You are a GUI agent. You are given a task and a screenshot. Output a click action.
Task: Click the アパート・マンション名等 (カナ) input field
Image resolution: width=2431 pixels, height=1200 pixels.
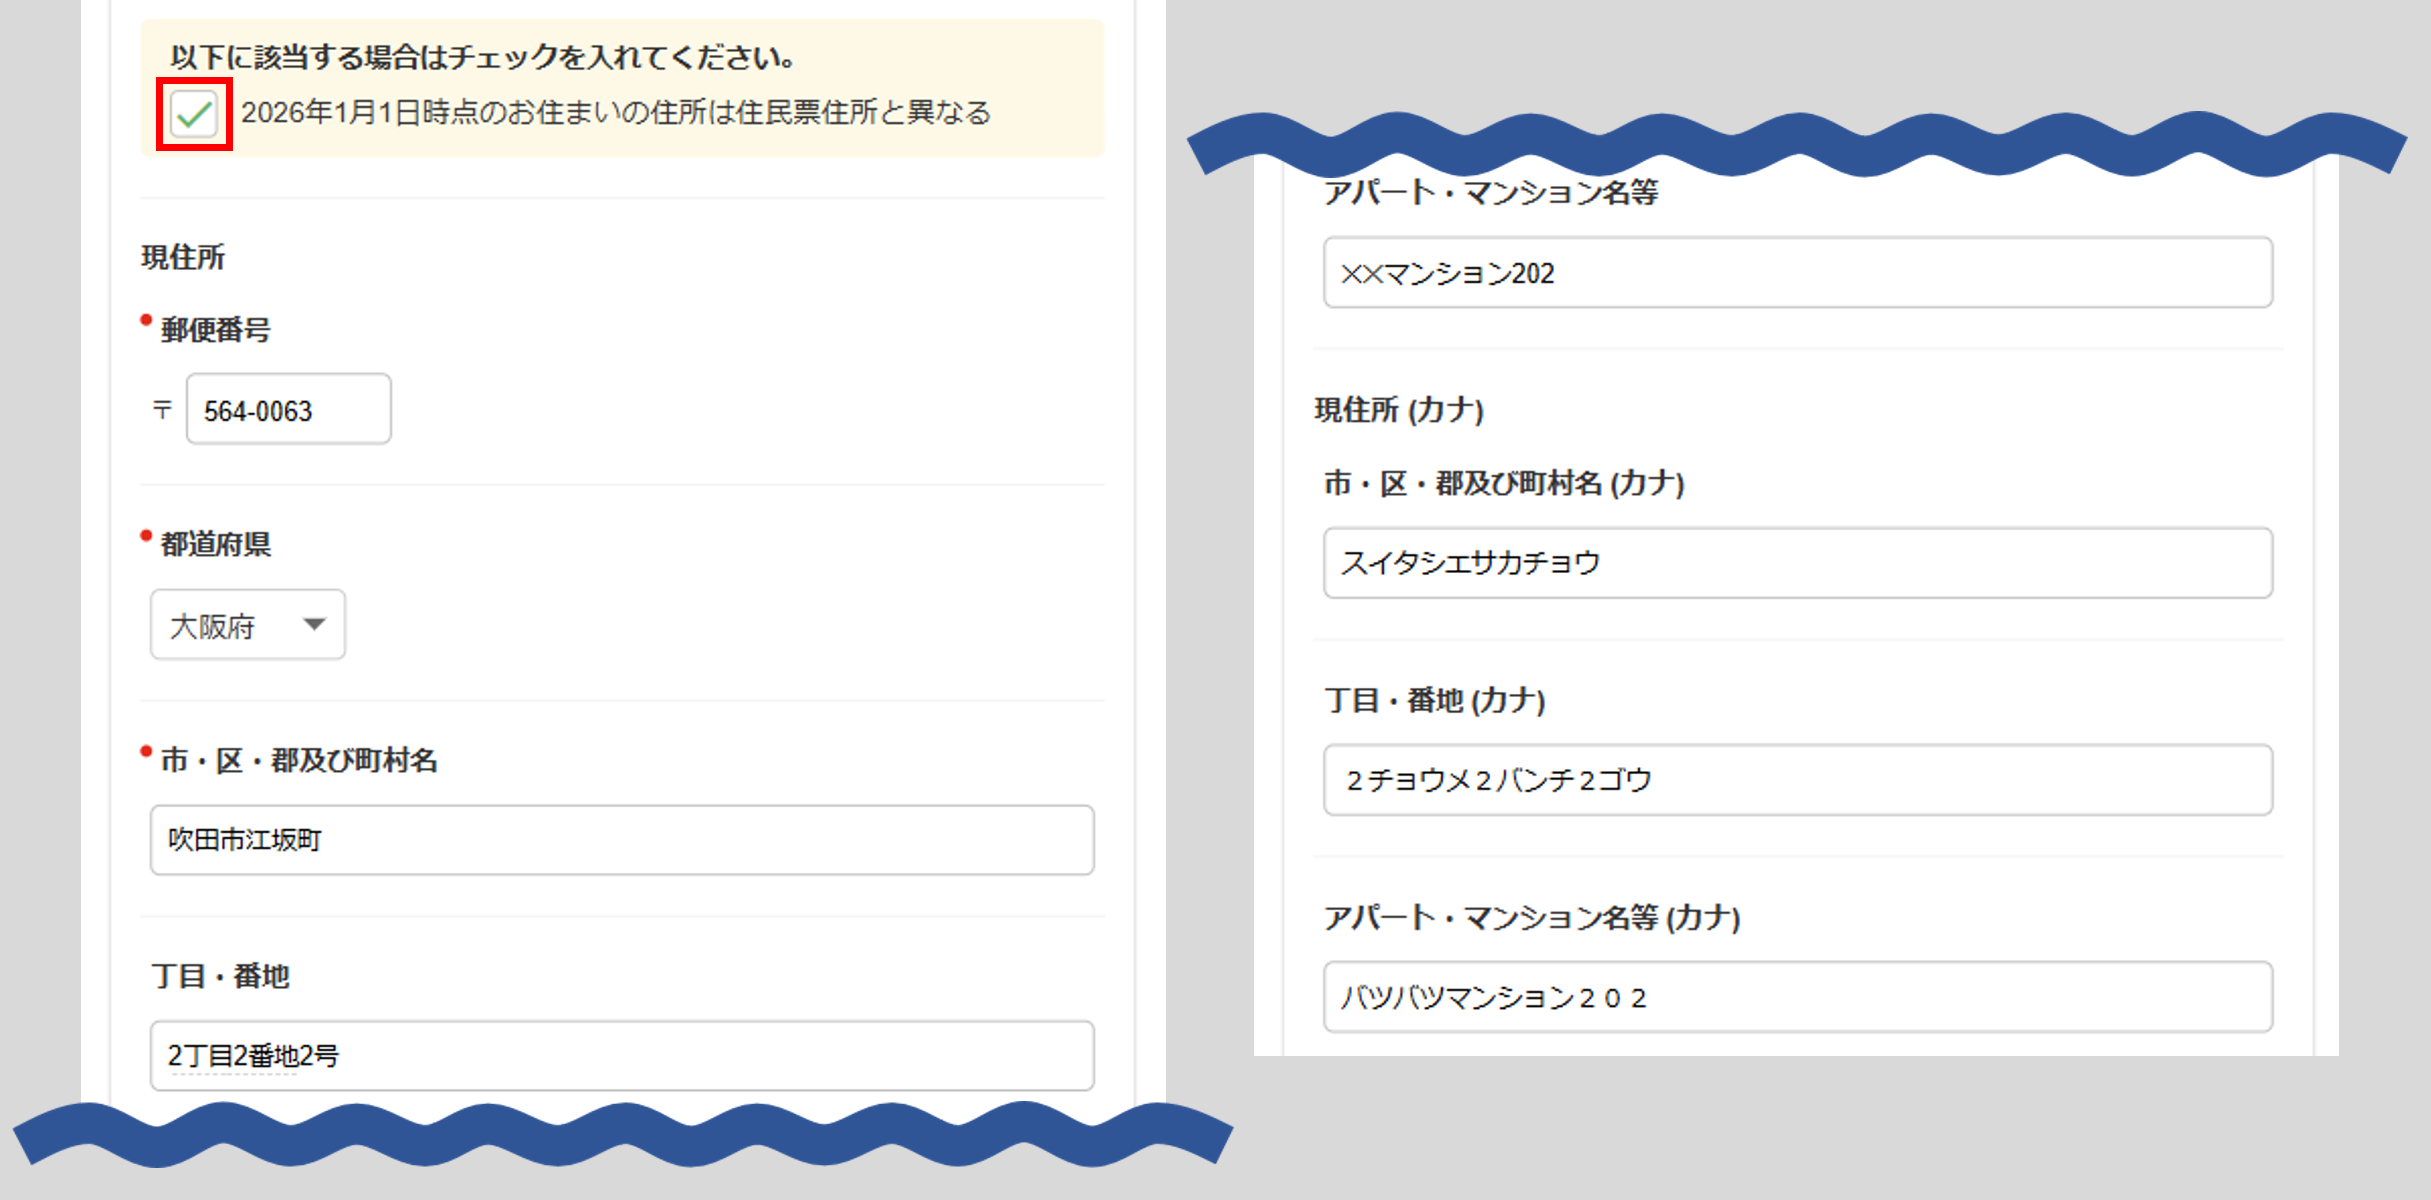[1797, 997]
